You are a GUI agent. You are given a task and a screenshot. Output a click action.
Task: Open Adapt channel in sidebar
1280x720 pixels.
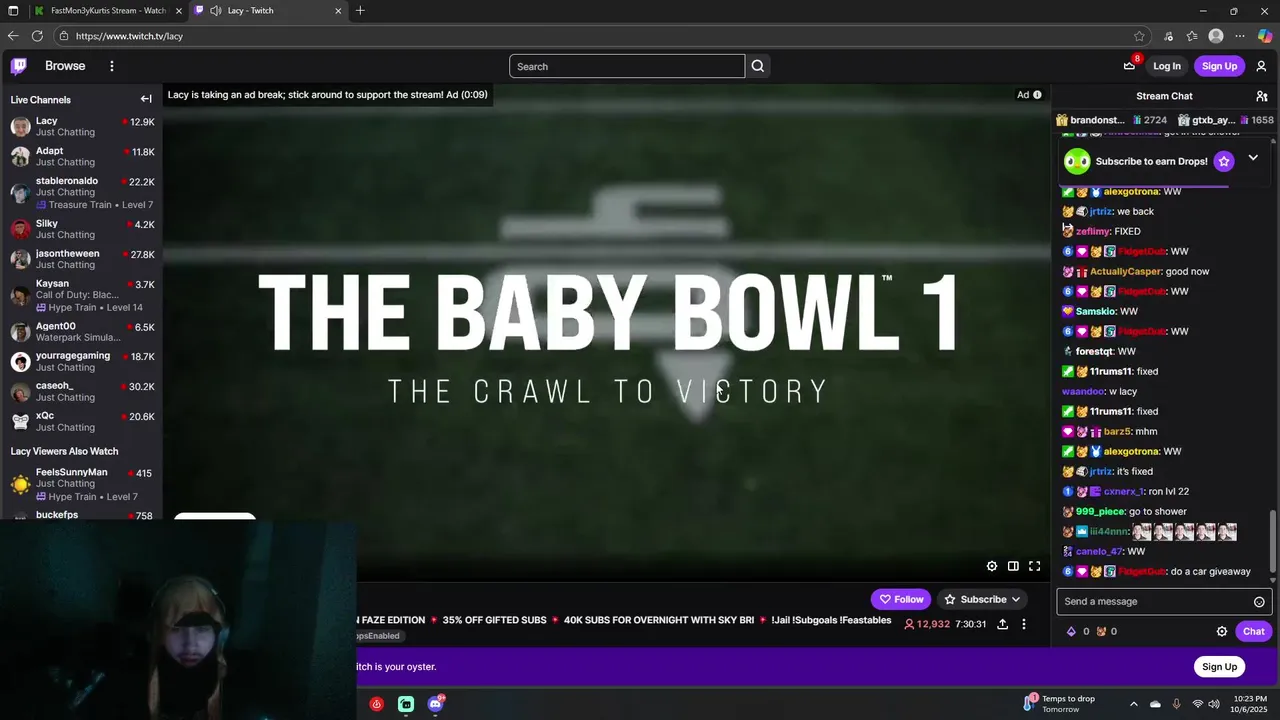[81, 156]
